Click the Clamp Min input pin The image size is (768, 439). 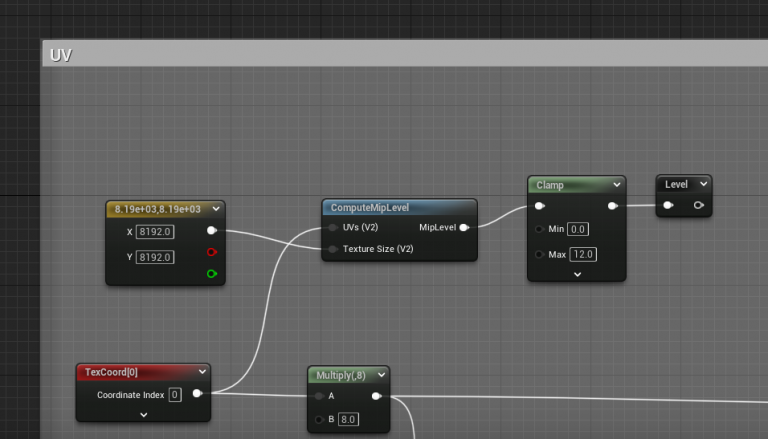[539, 229]
